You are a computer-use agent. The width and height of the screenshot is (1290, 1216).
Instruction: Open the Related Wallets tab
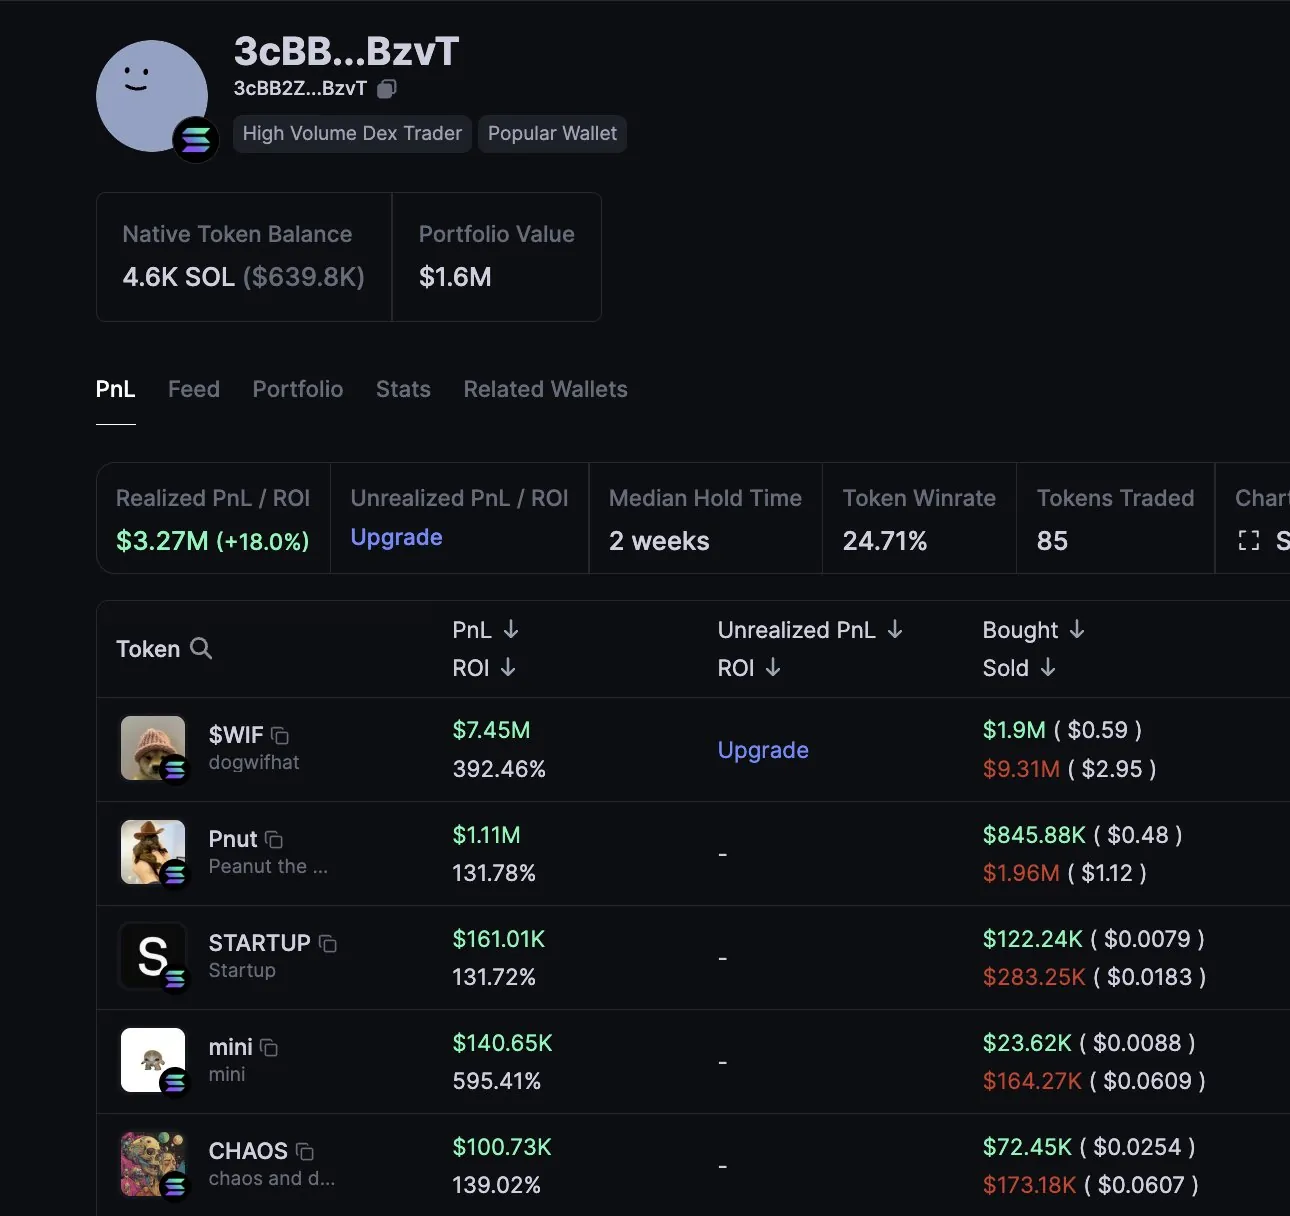[545, 389]
